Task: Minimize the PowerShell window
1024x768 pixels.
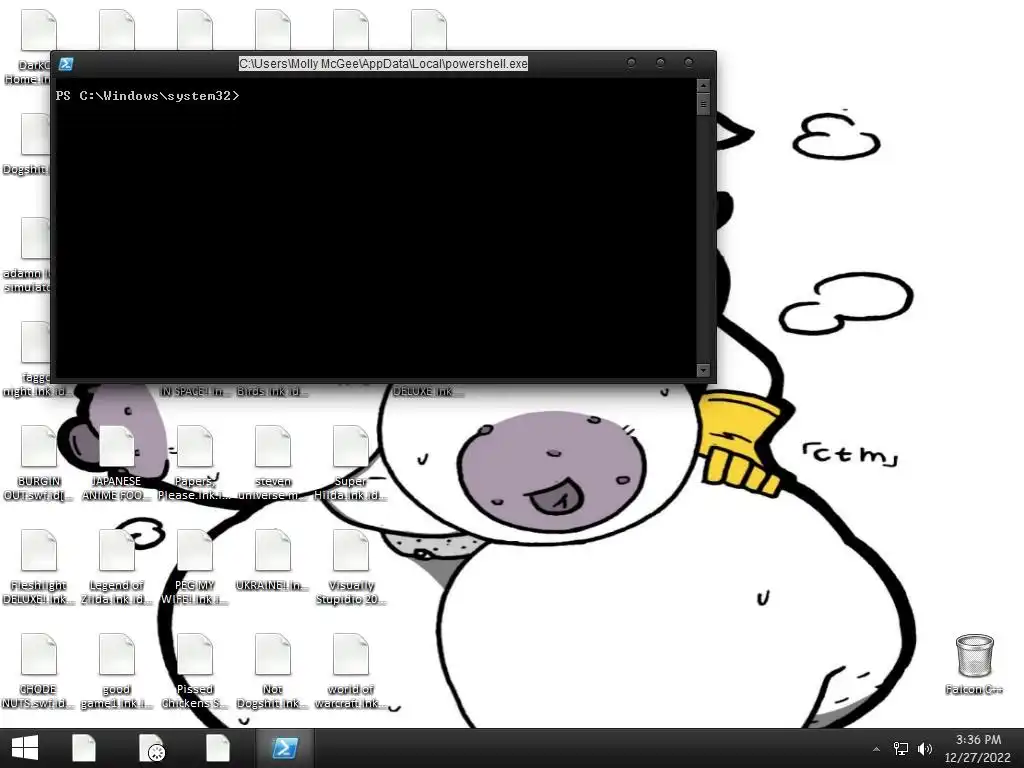Action: 631,63
